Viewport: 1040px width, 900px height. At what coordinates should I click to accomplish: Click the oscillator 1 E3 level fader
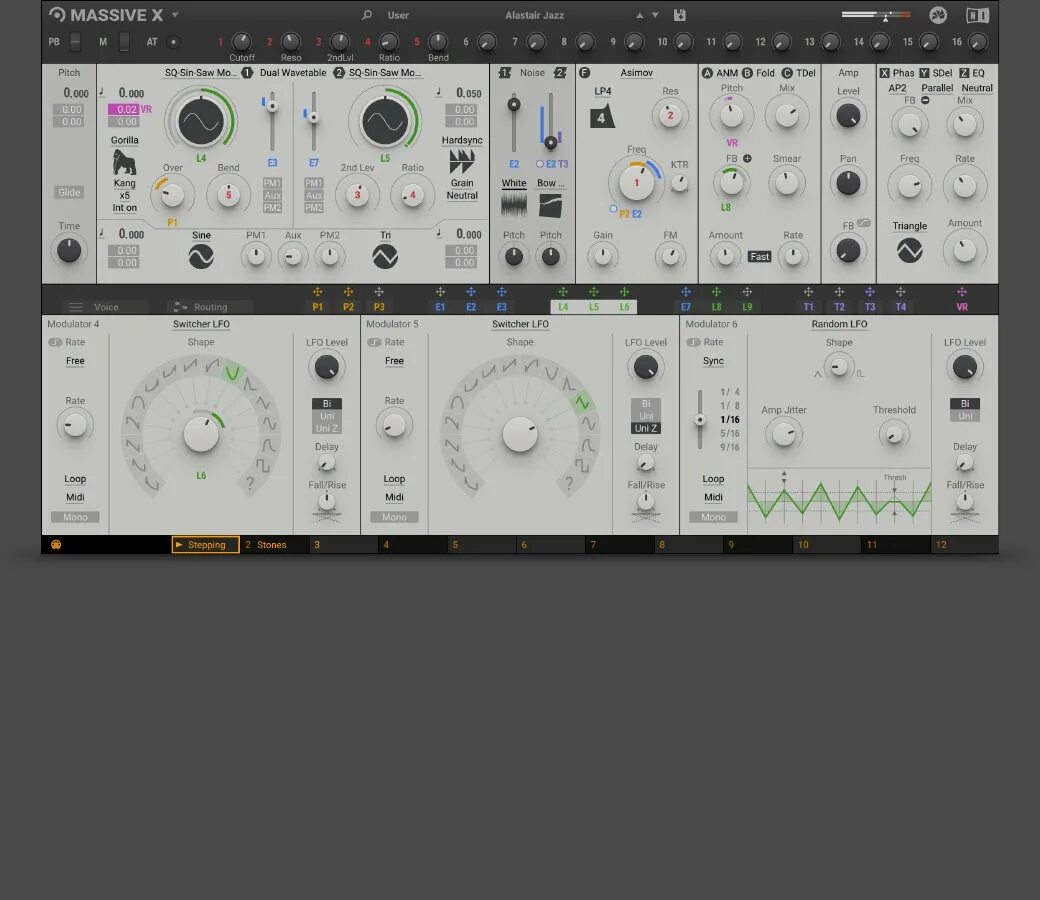click(x=272, y=121)
